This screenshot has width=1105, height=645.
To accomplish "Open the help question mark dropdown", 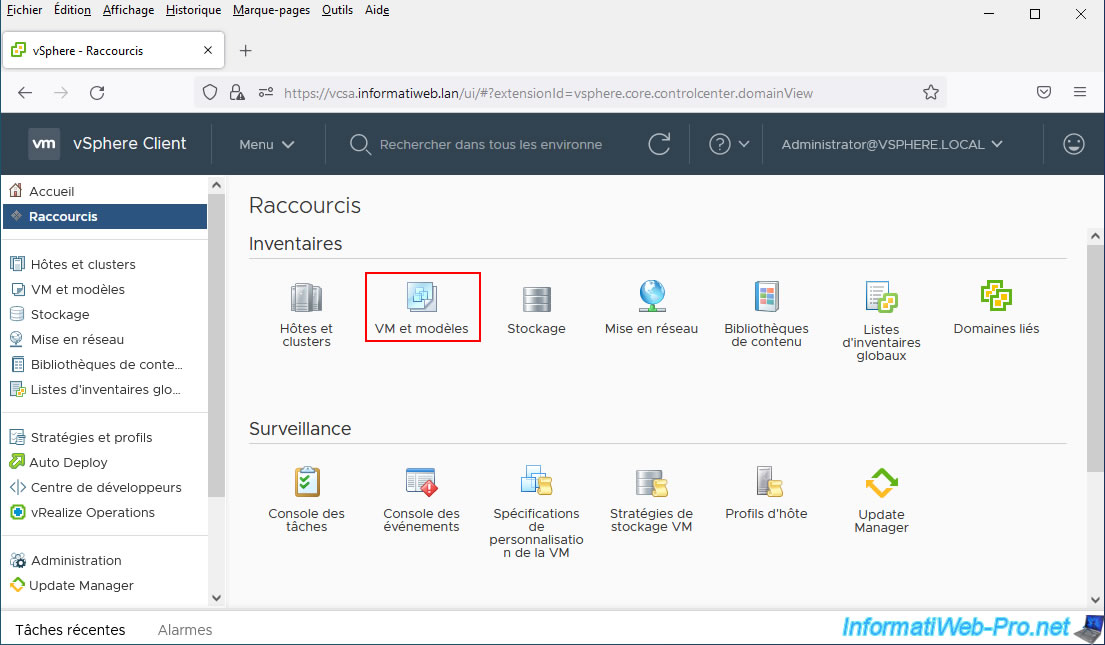I will (728, 144).
